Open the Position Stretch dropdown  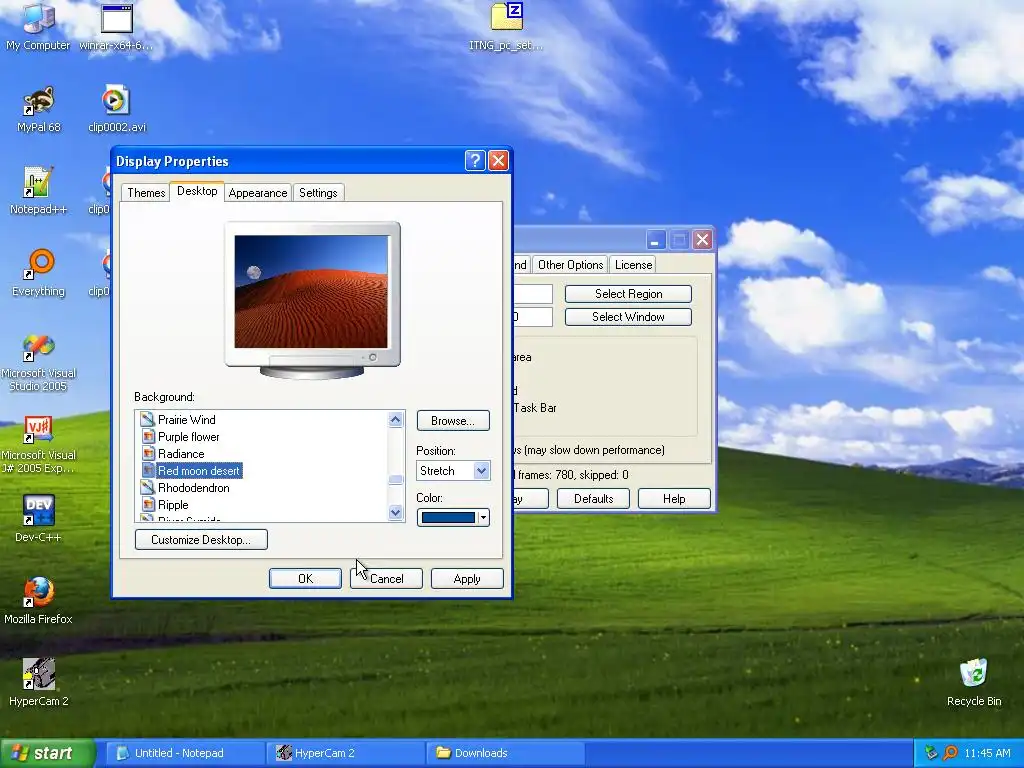point(481,470)
